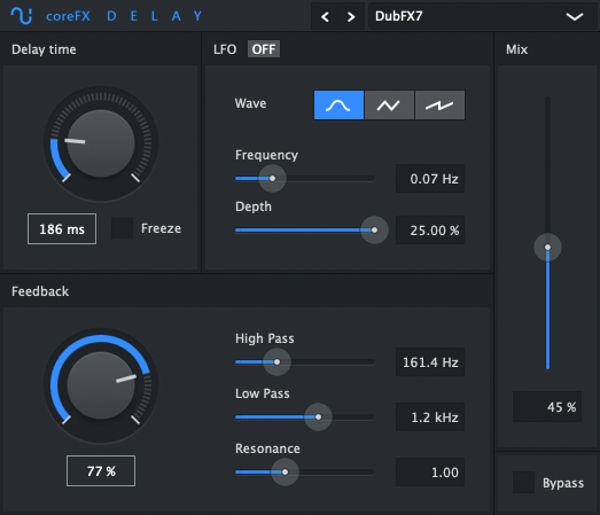Enable the Freeze checkbox
This screenshot has height=515, width=600.
point(122,228)
